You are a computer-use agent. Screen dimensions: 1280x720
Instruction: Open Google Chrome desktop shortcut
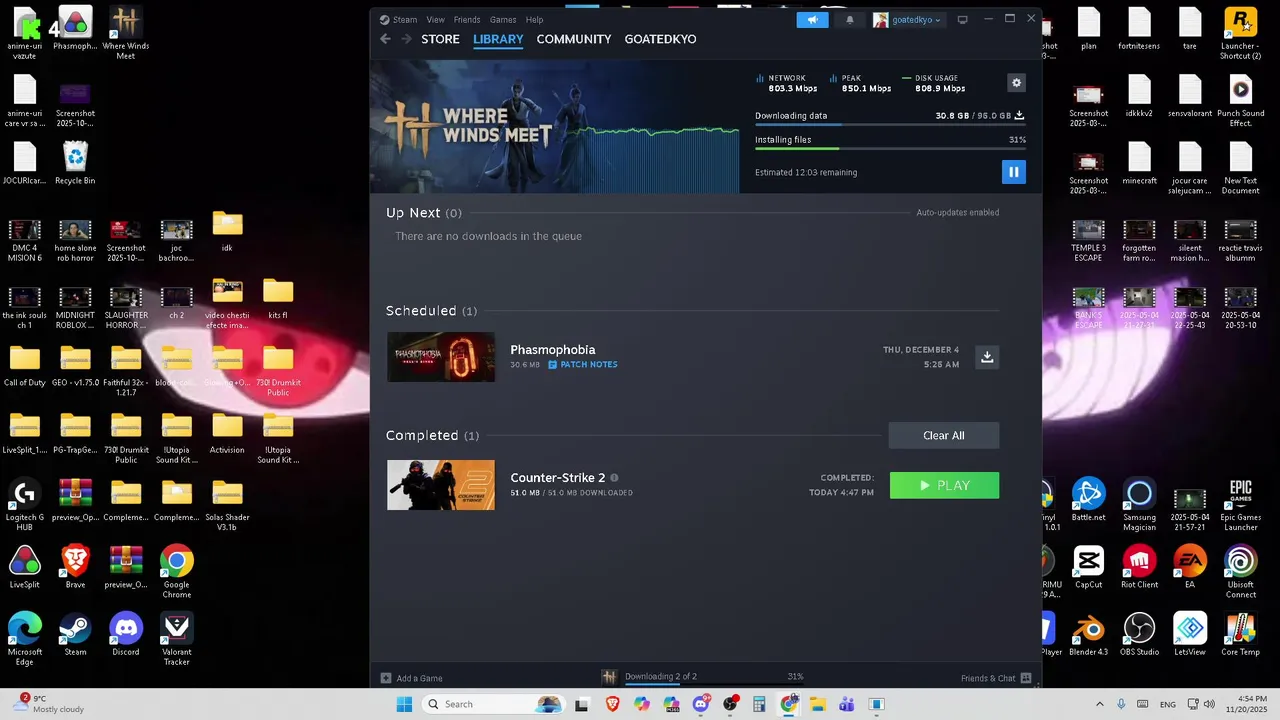[x=177, y=572]
